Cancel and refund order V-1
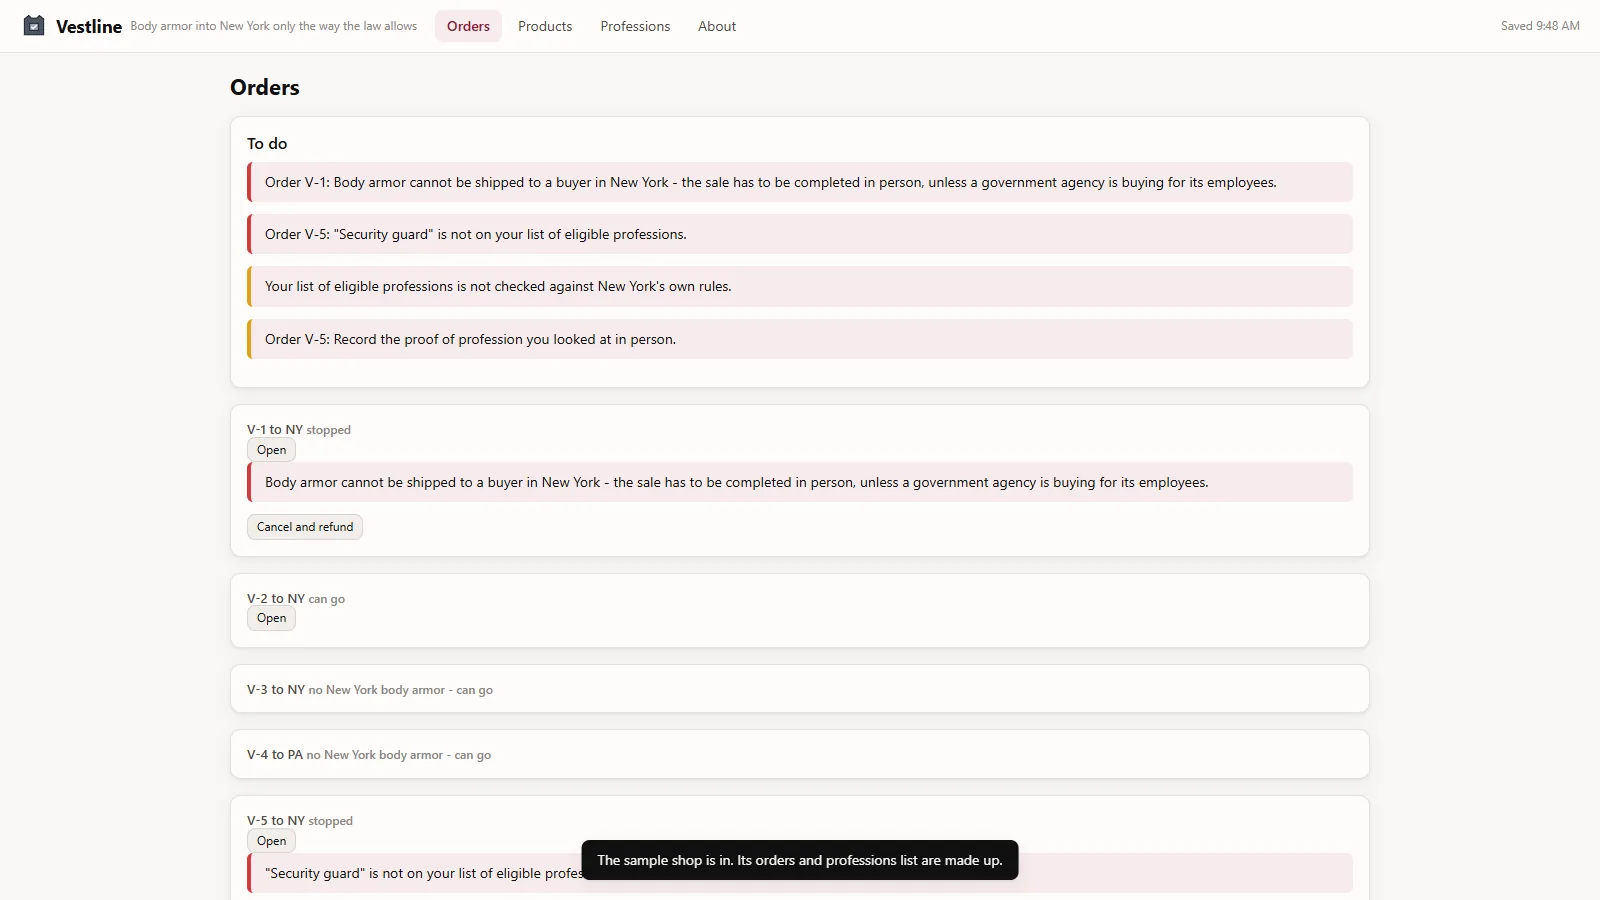Image resolution: width=1600 pixels, height=900 pixels. [x=305, y=527]
